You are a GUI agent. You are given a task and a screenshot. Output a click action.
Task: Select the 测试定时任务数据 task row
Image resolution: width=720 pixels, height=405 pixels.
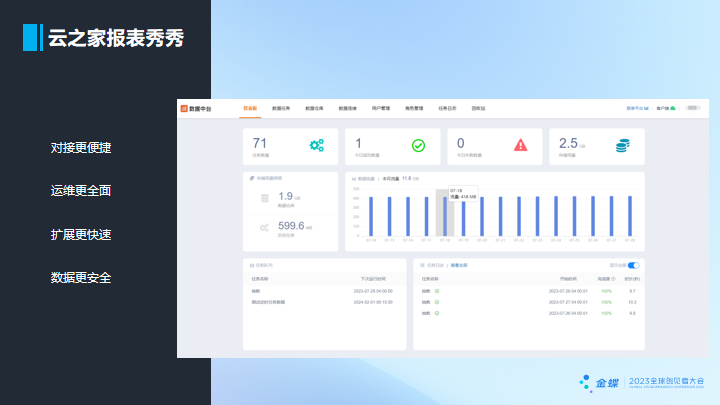click(270, 301)
